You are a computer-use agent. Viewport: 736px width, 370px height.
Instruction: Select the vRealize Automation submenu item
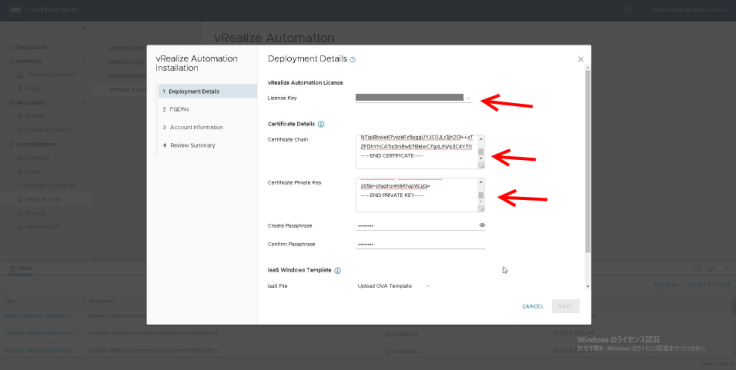pos(127,90)
